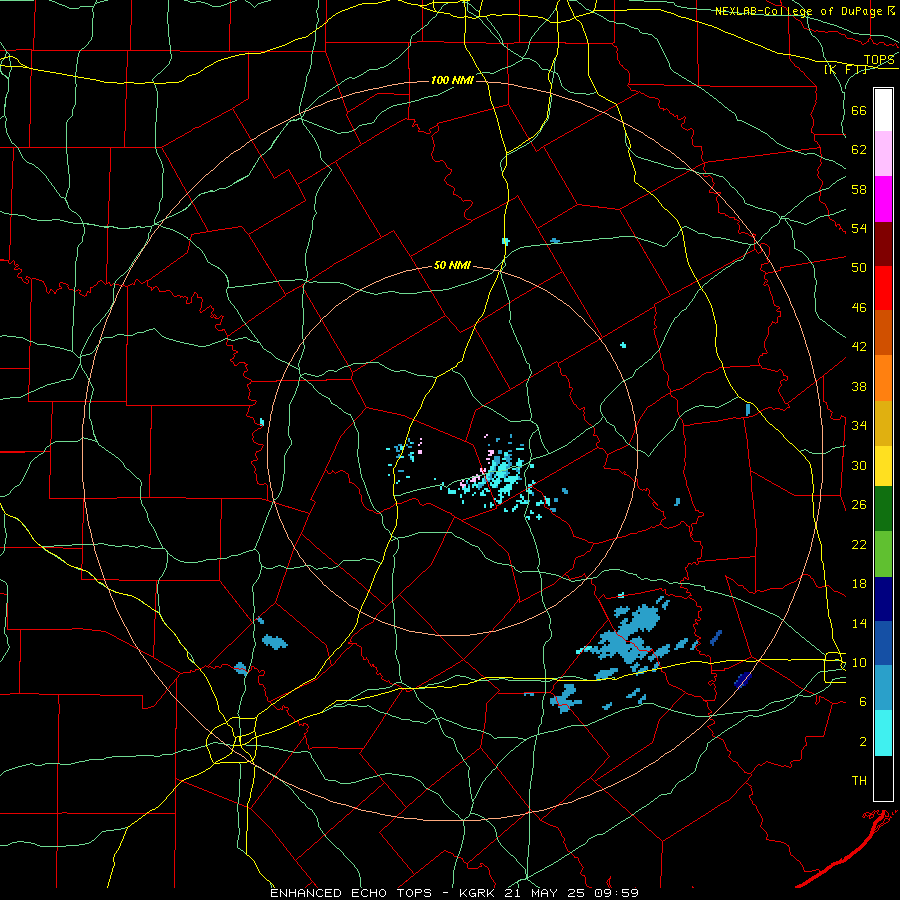
Task: Click the legend value '58'
Action: (x=859, y=189)
